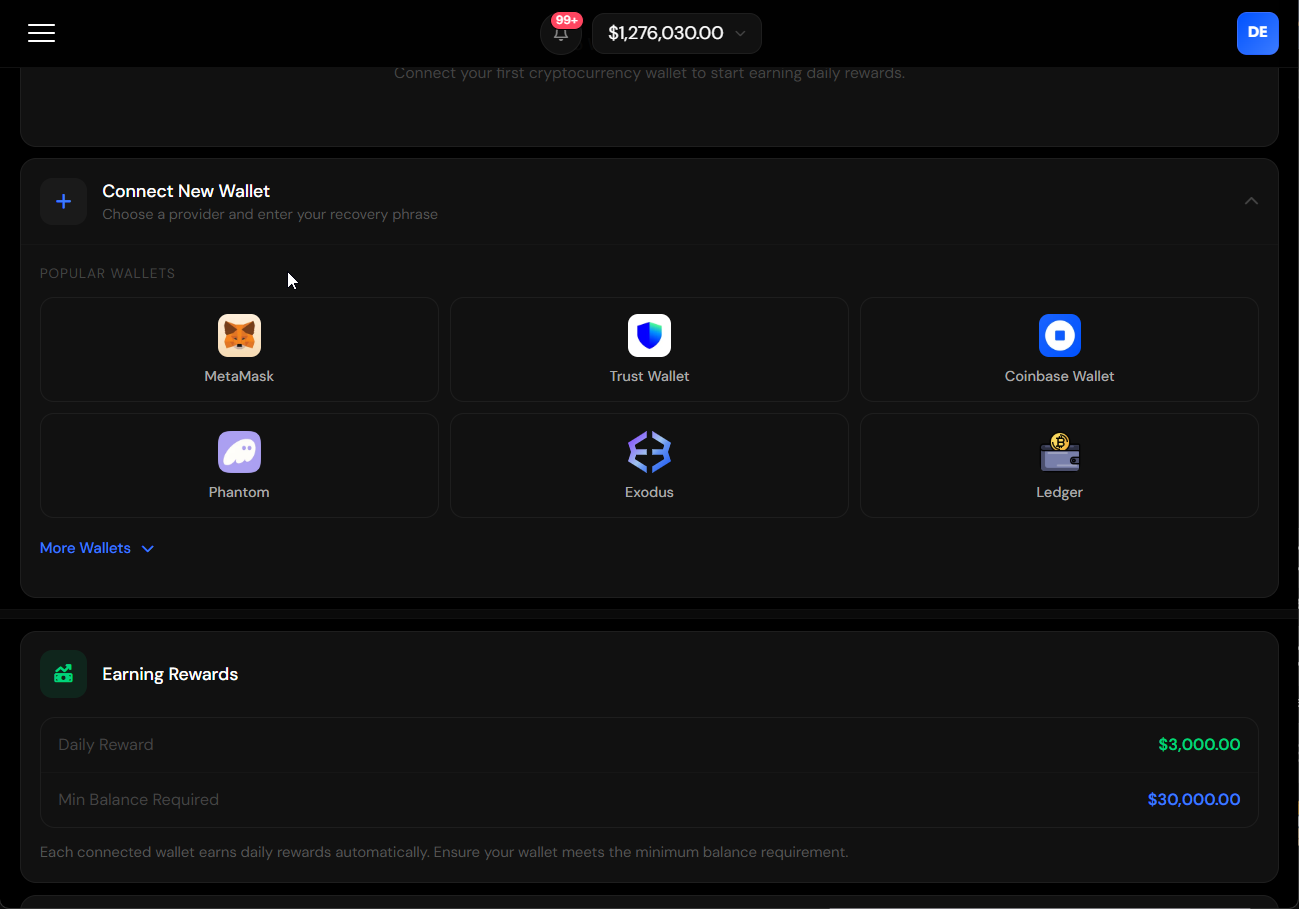Click the "Connect New Wallet" heading
This screenshot has height=909, width=1299.
186,191
